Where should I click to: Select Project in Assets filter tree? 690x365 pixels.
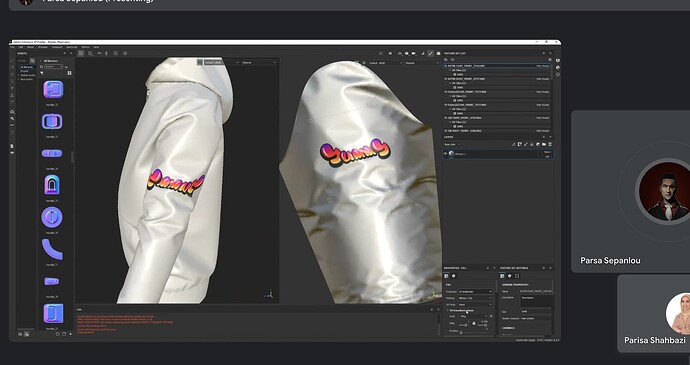[24, 71]
